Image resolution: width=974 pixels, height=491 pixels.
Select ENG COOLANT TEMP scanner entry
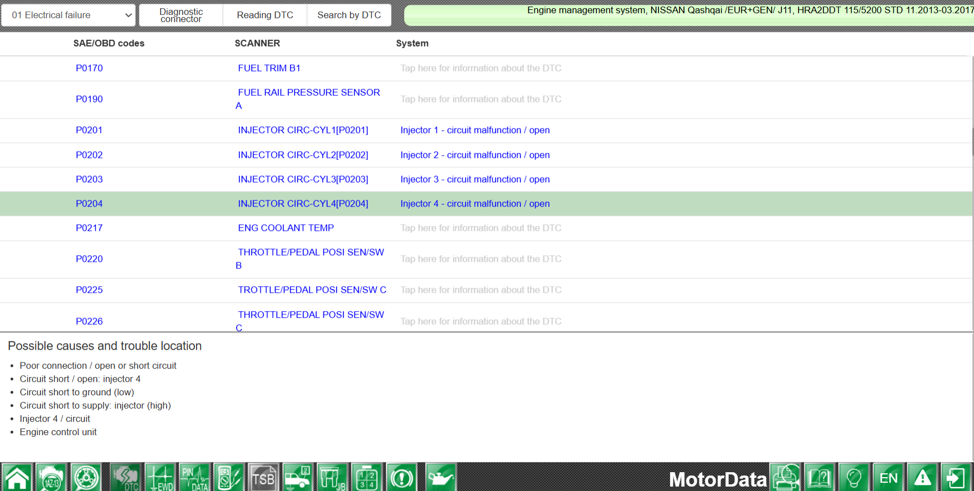[286, 228]
